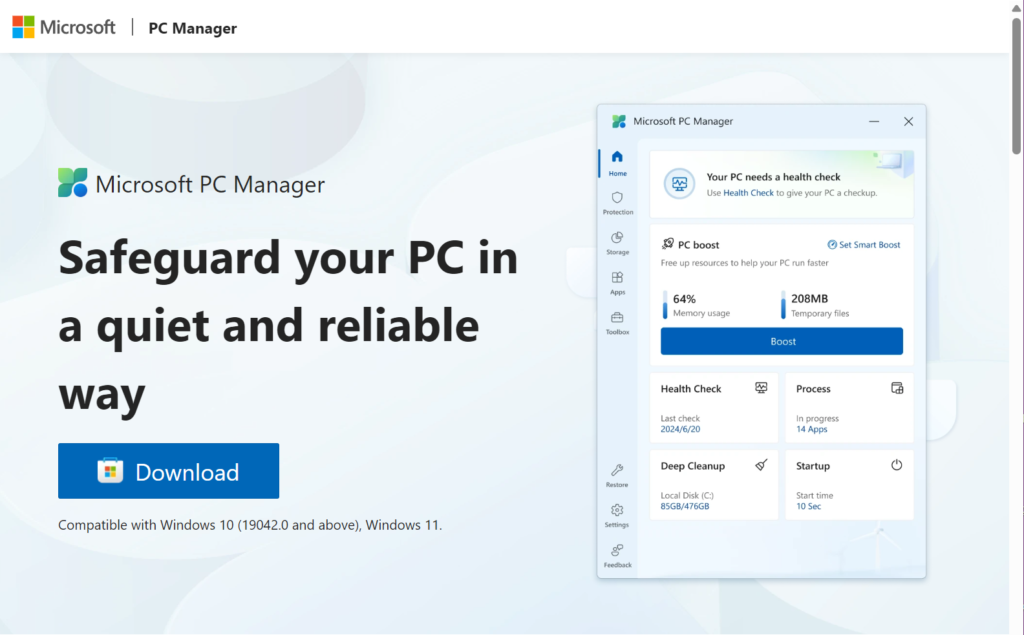Viewport: 1024px width, 635px height.
Task: Click the 85GB/476GB local disk value
Action: point(684,506)
